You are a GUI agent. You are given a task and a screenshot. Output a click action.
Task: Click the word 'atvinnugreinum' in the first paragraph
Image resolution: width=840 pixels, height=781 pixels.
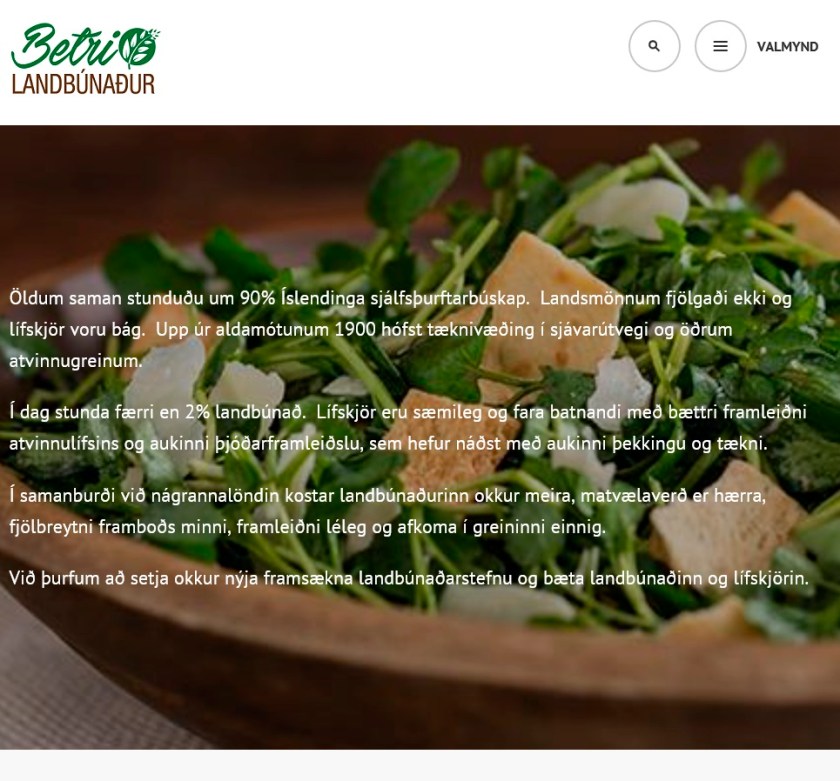click(75, 361)
